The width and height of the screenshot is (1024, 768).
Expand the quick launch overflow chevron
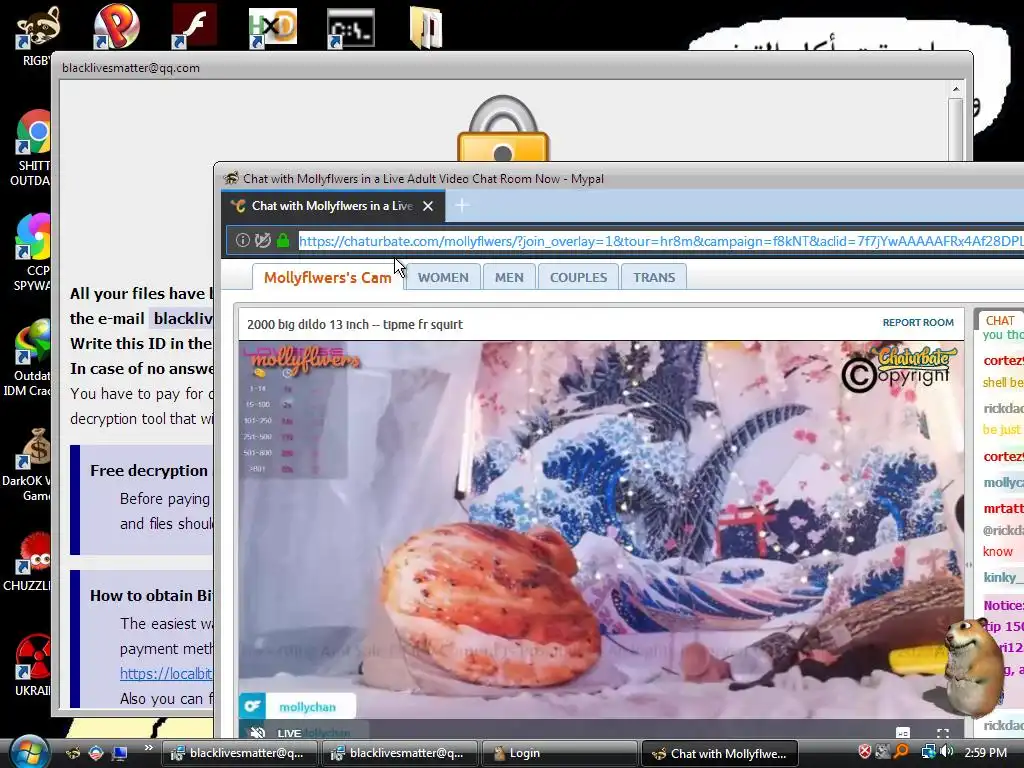pyautogui.click(x=149, y=748)
